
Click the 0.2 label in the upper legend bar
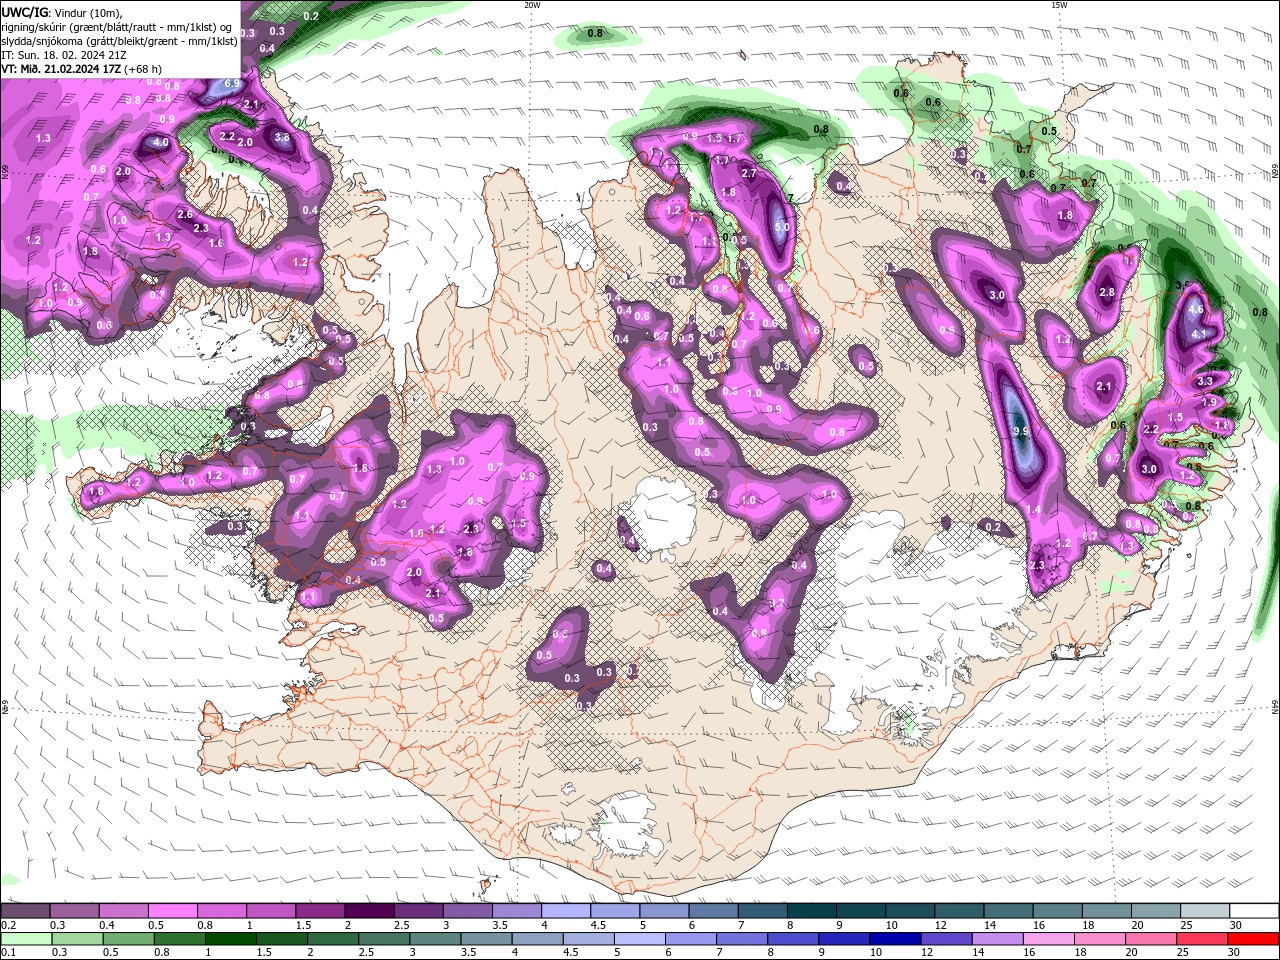click(9, 926)
